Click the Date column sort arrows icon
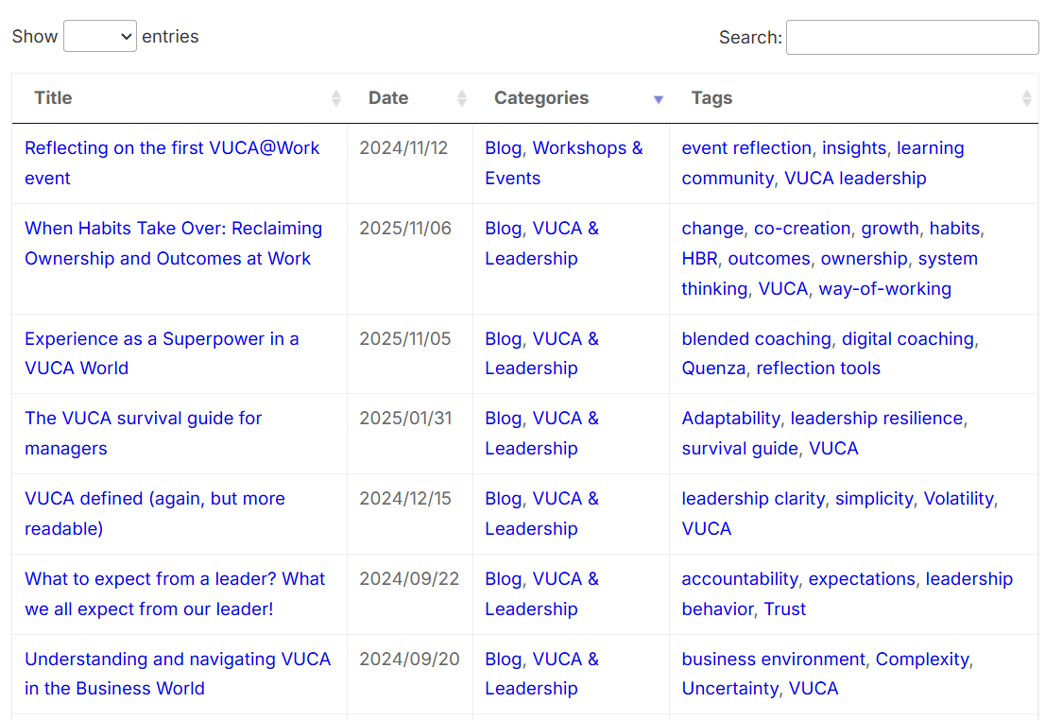1045x720 pixels. pyautogui.click(x=461, y=98)
